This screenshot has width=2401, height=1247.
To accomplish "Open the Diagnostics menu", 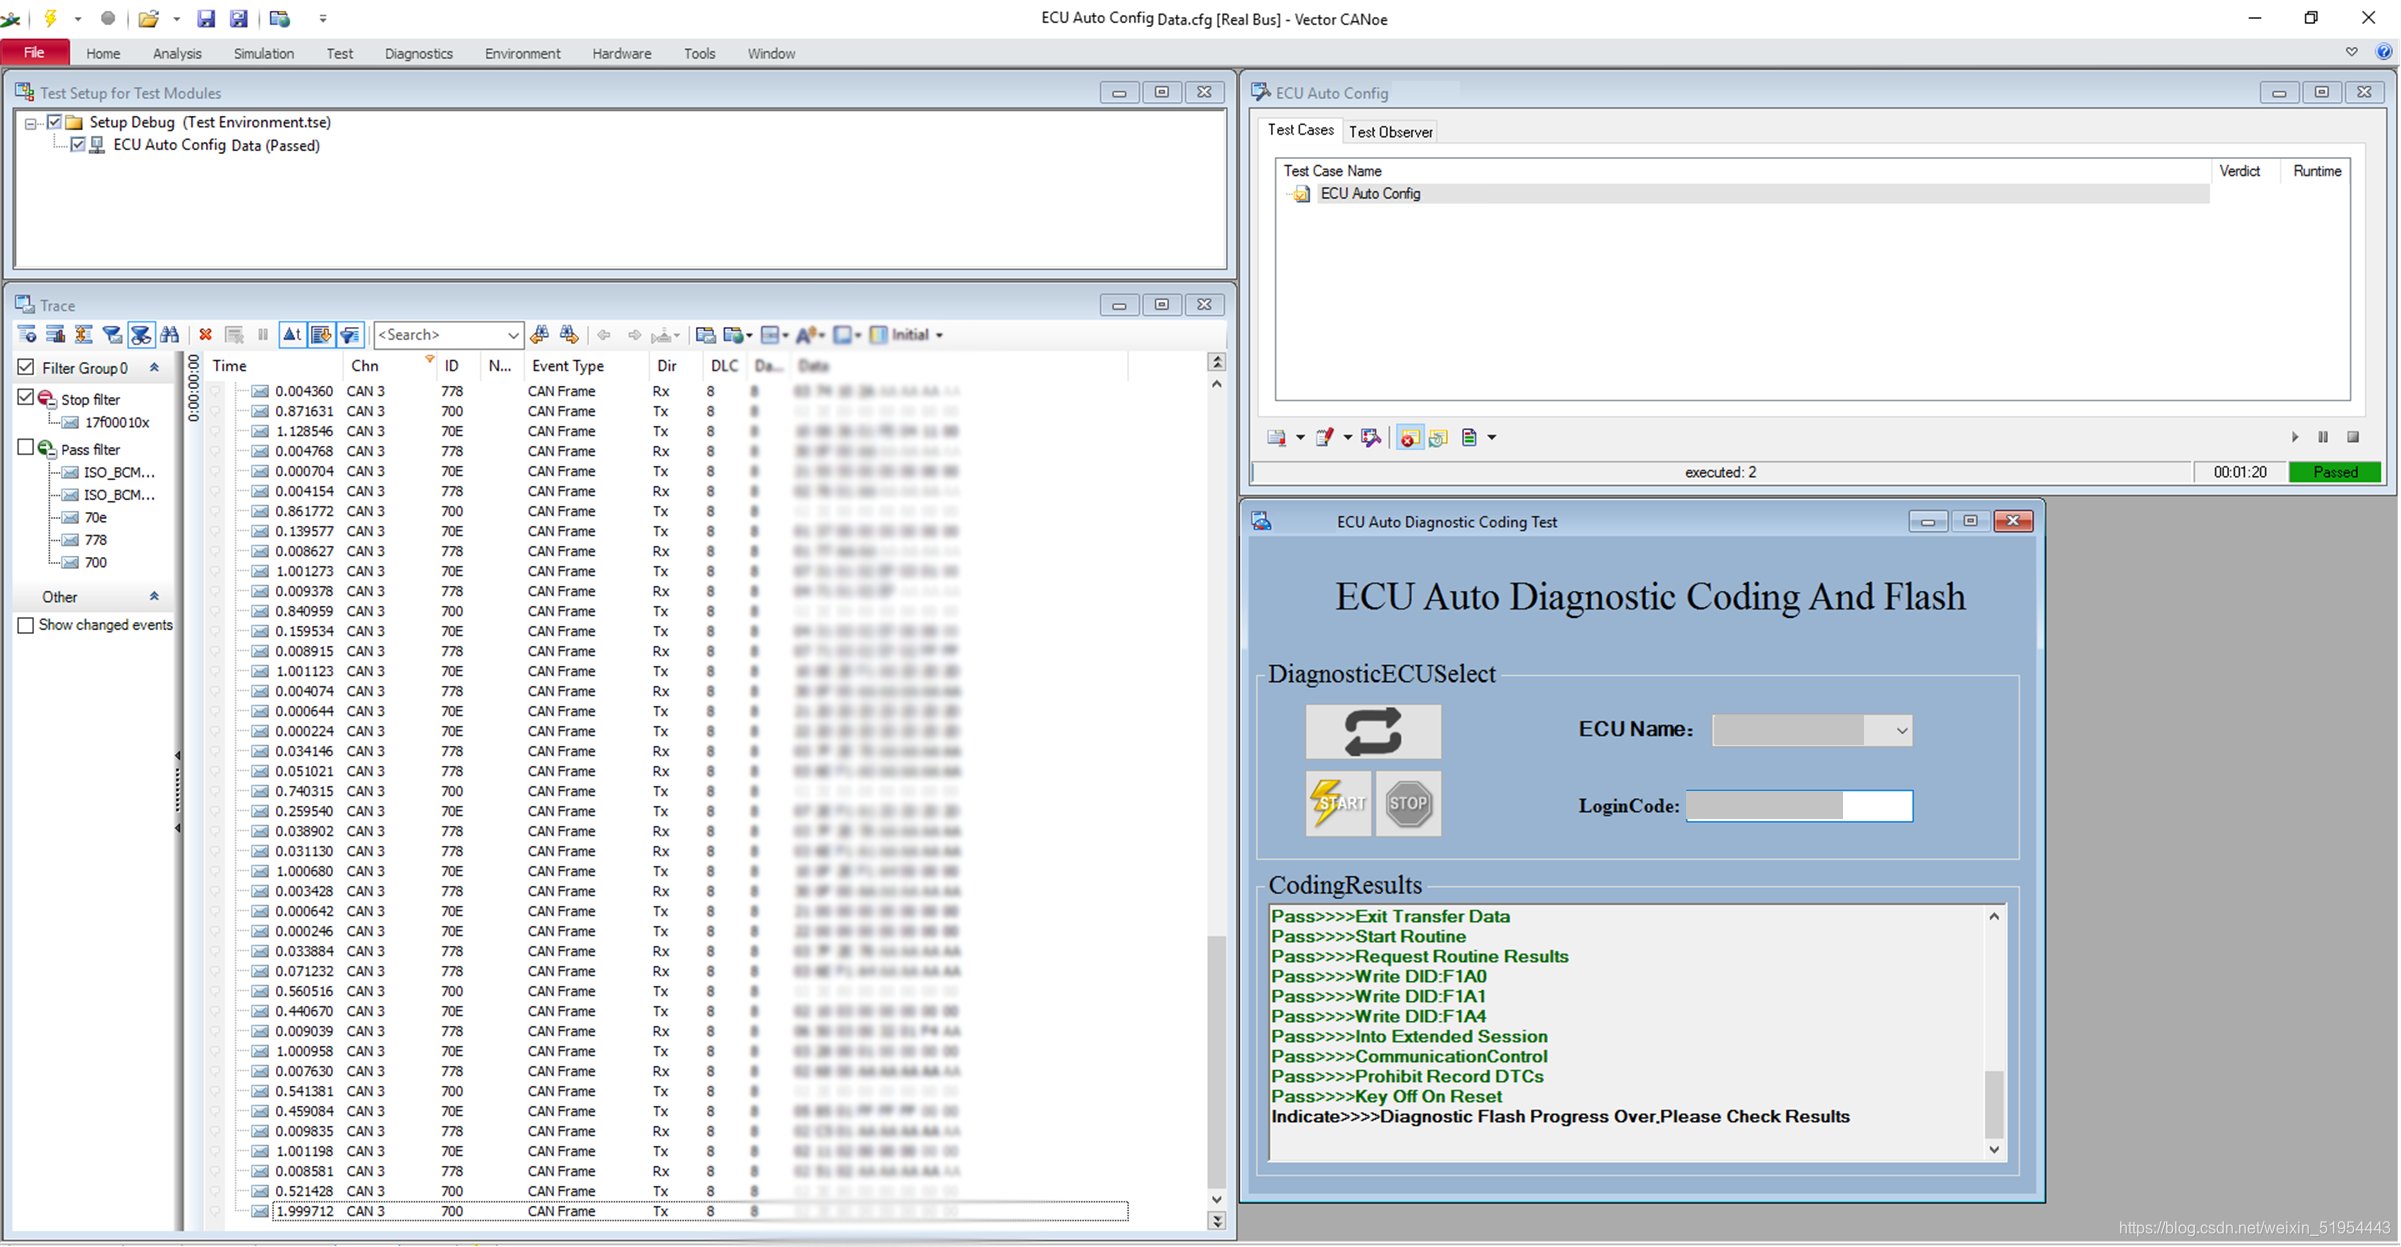I will coord(418,54).
